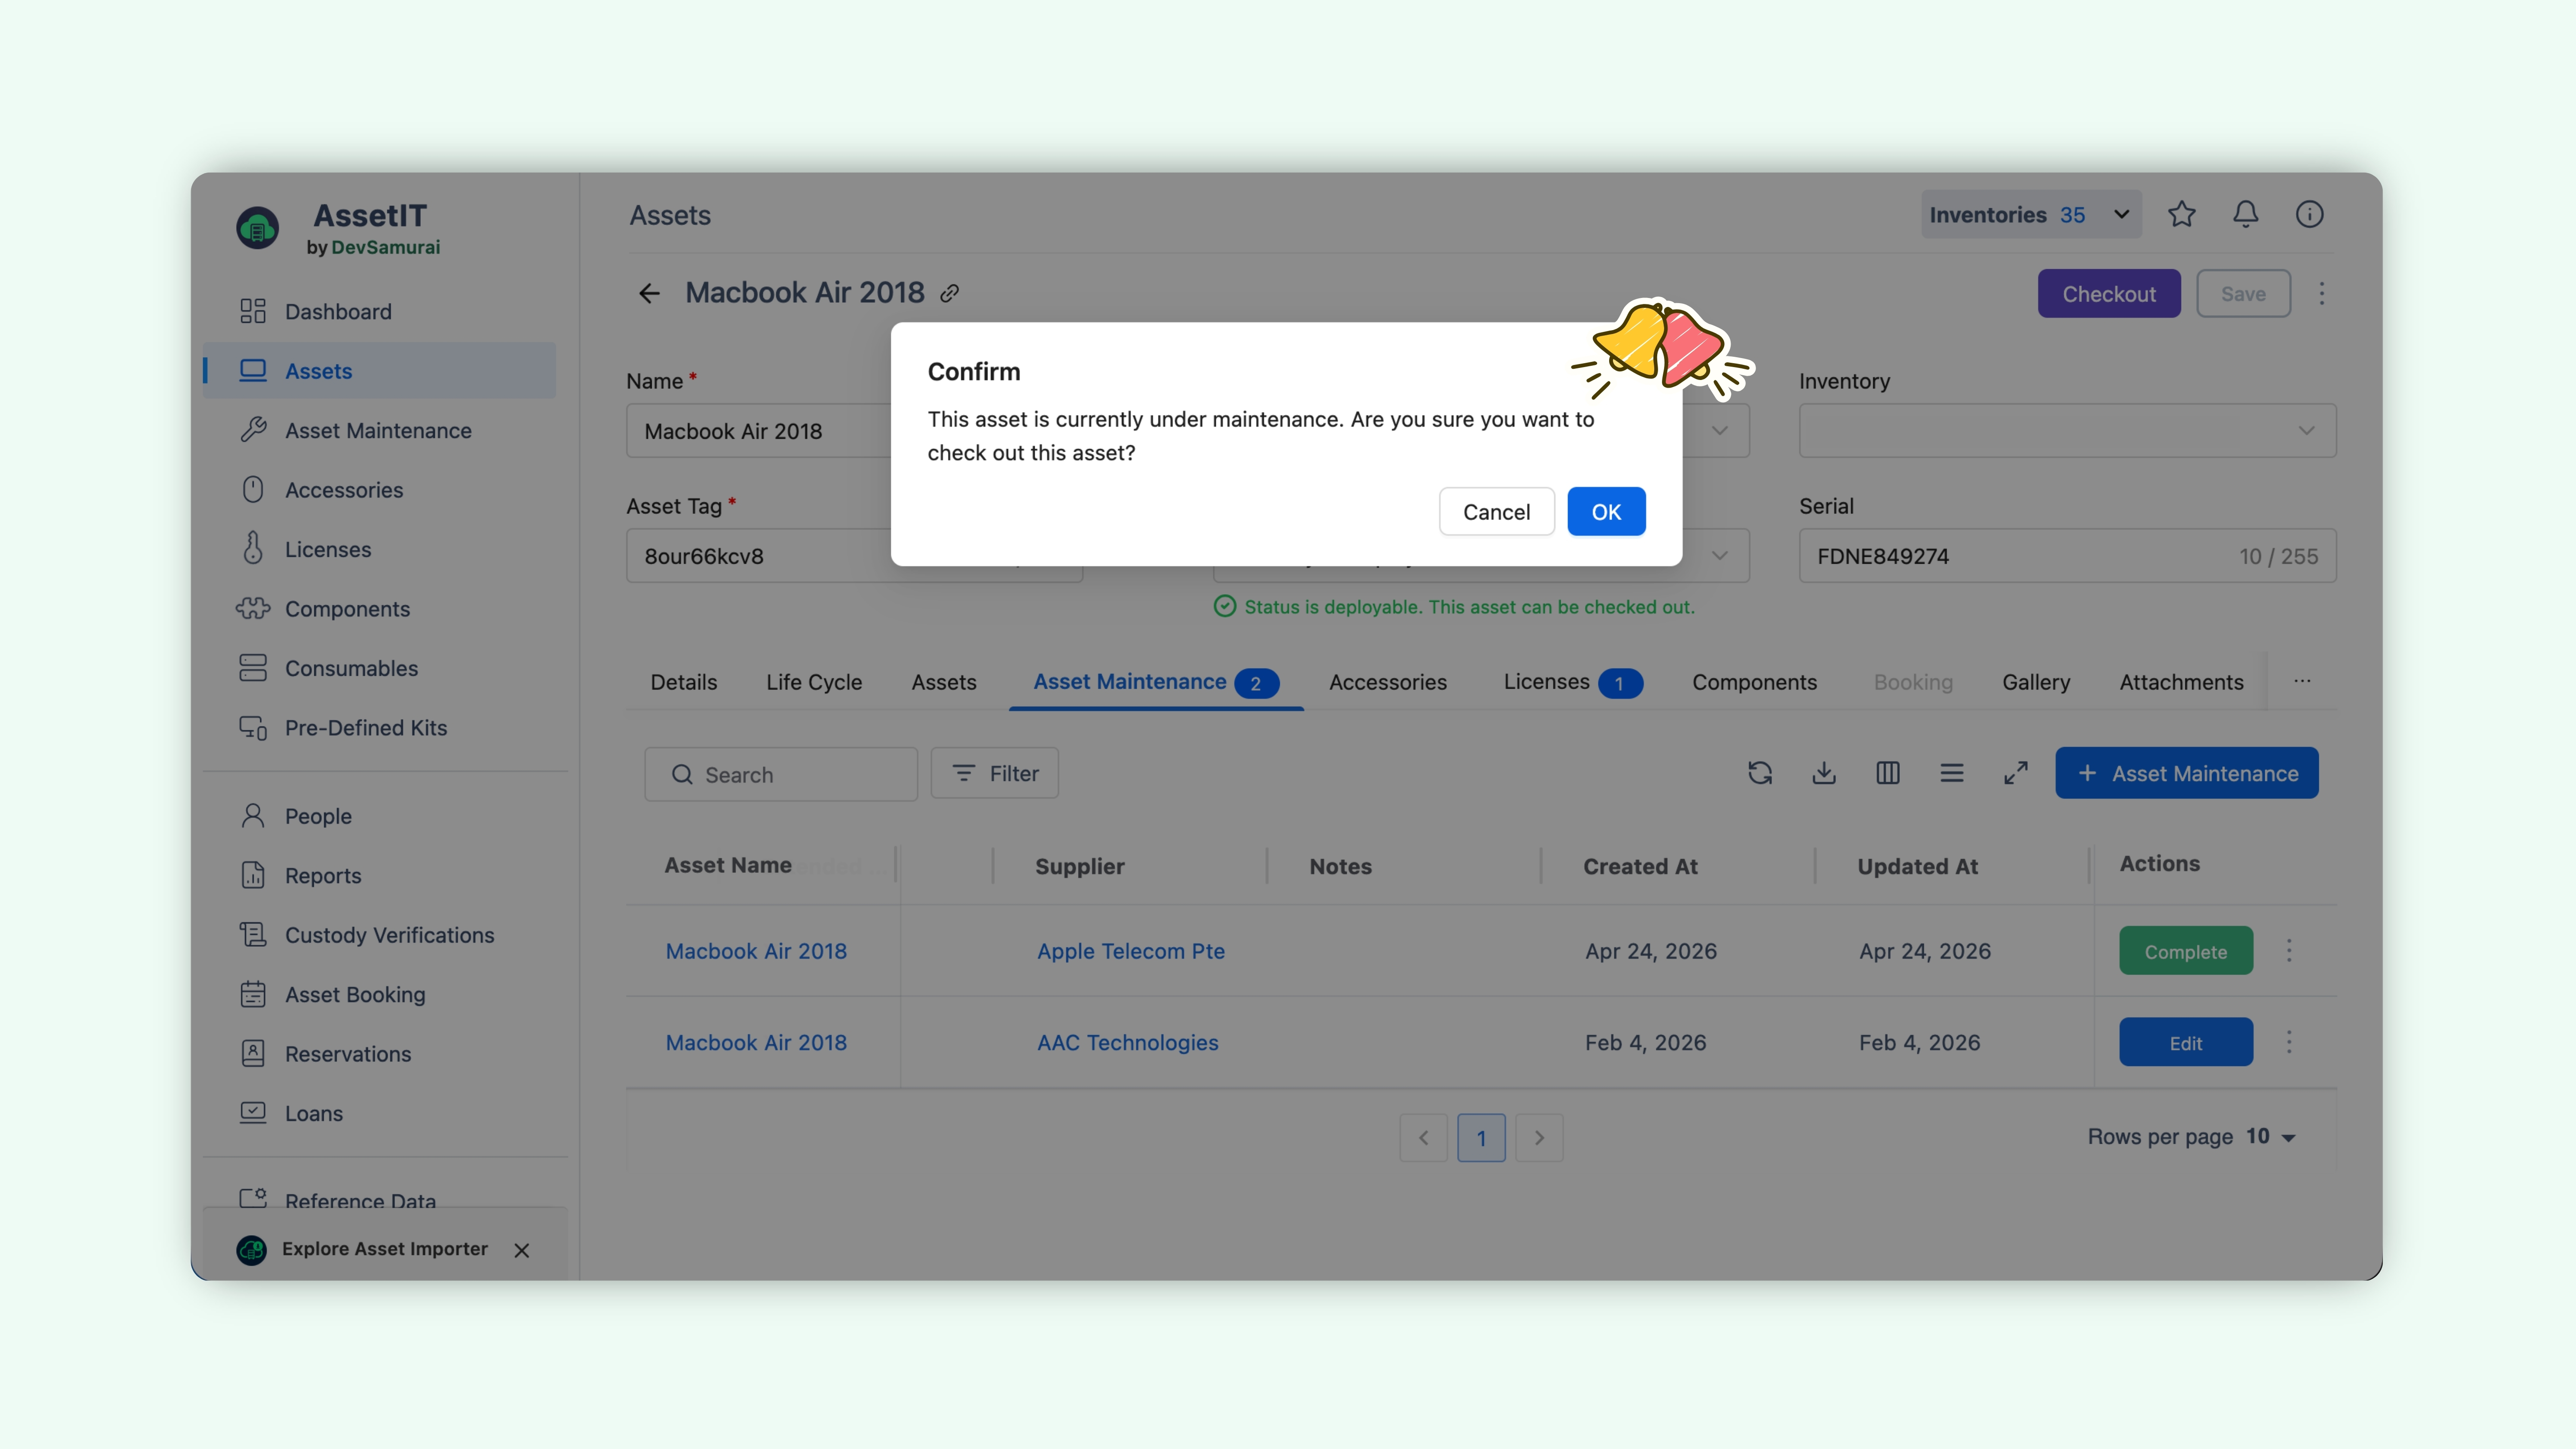This screenshot has width=2576, height=1449.
Task: Open Licenses in the sidebar
Action: [x=327, y=550]
